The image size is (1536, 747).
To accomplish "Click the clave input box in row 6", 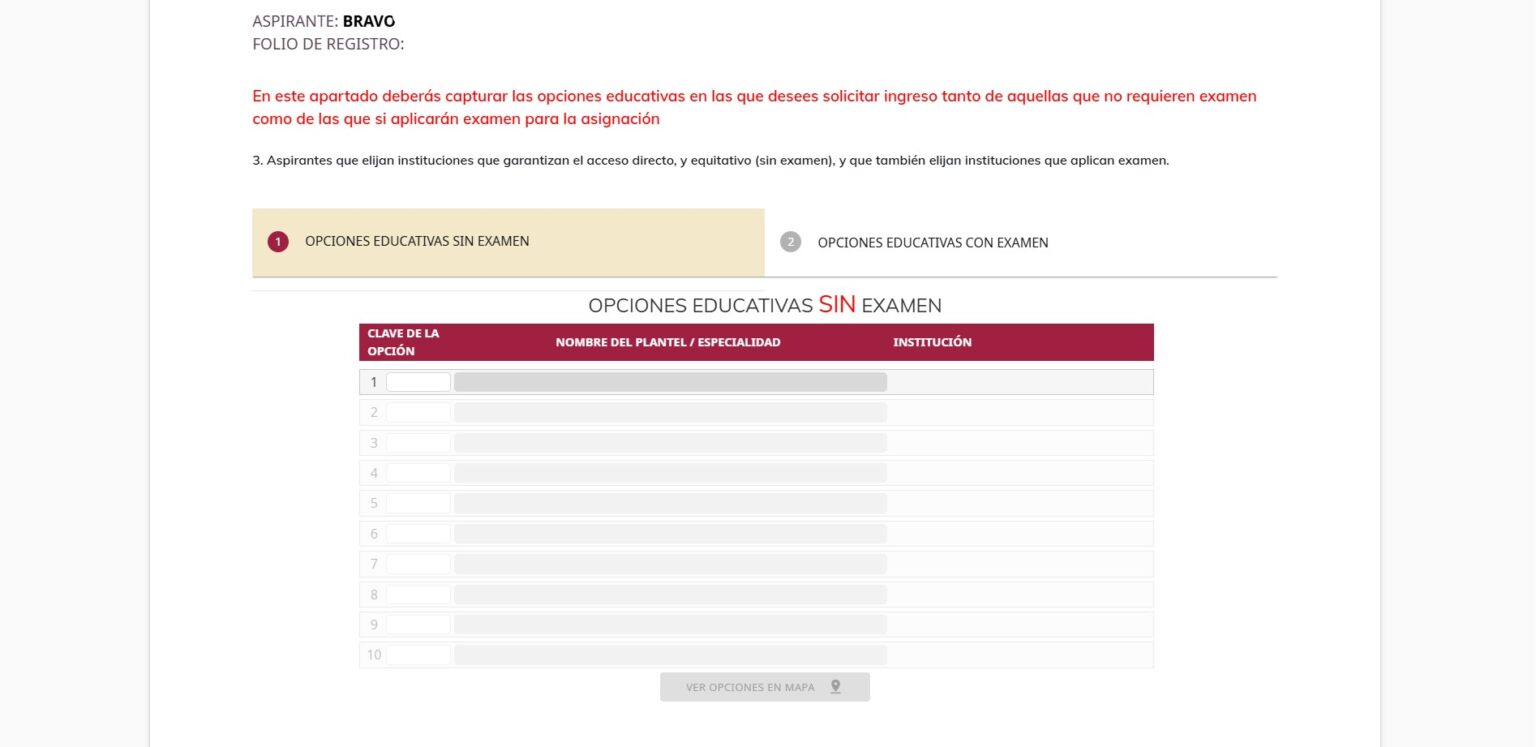I will click(419, 533).
